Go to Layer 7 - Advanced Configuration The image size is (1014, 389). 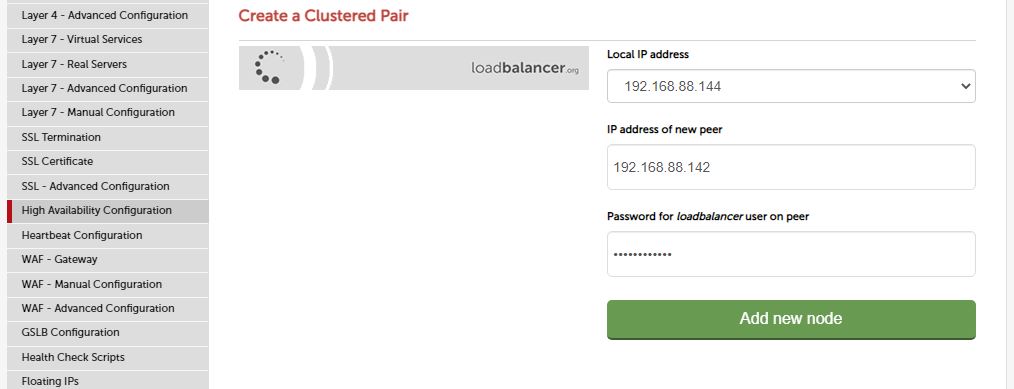click(108, 89)
